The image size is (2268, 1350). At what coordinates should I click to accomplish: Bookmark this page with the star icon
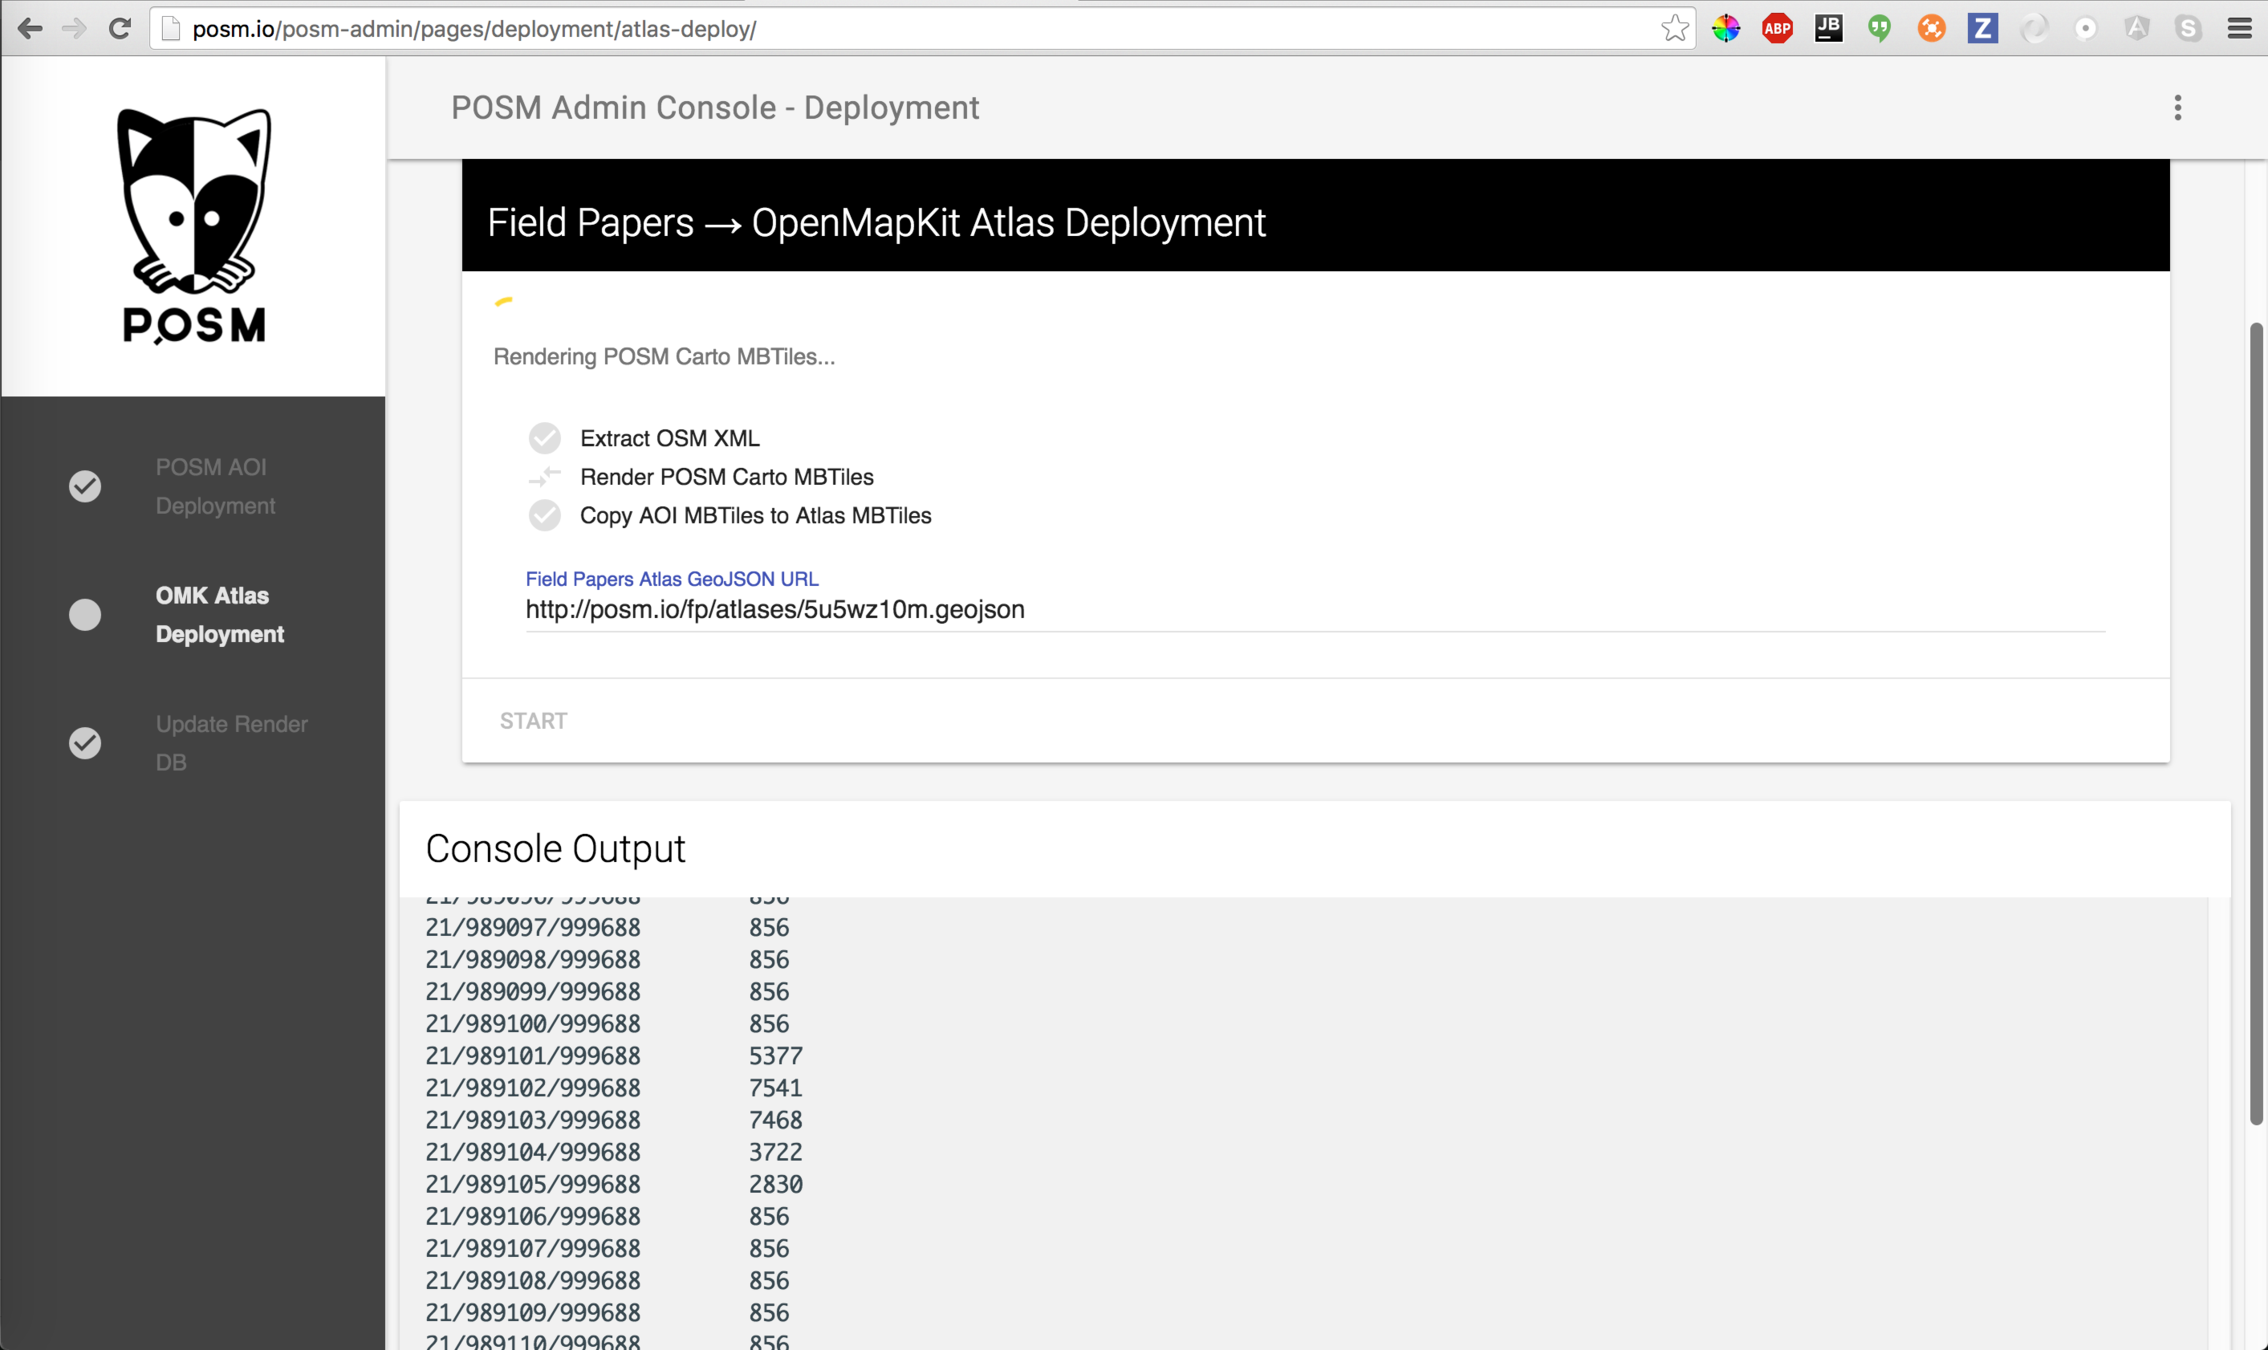[x=1674, y=29]
